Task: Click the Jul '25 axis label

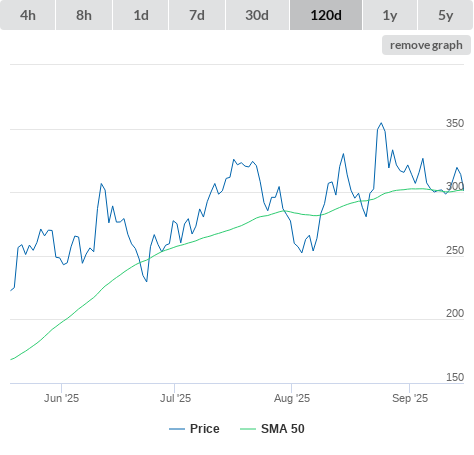Action: pyautogui.click(x=175, y=398)
